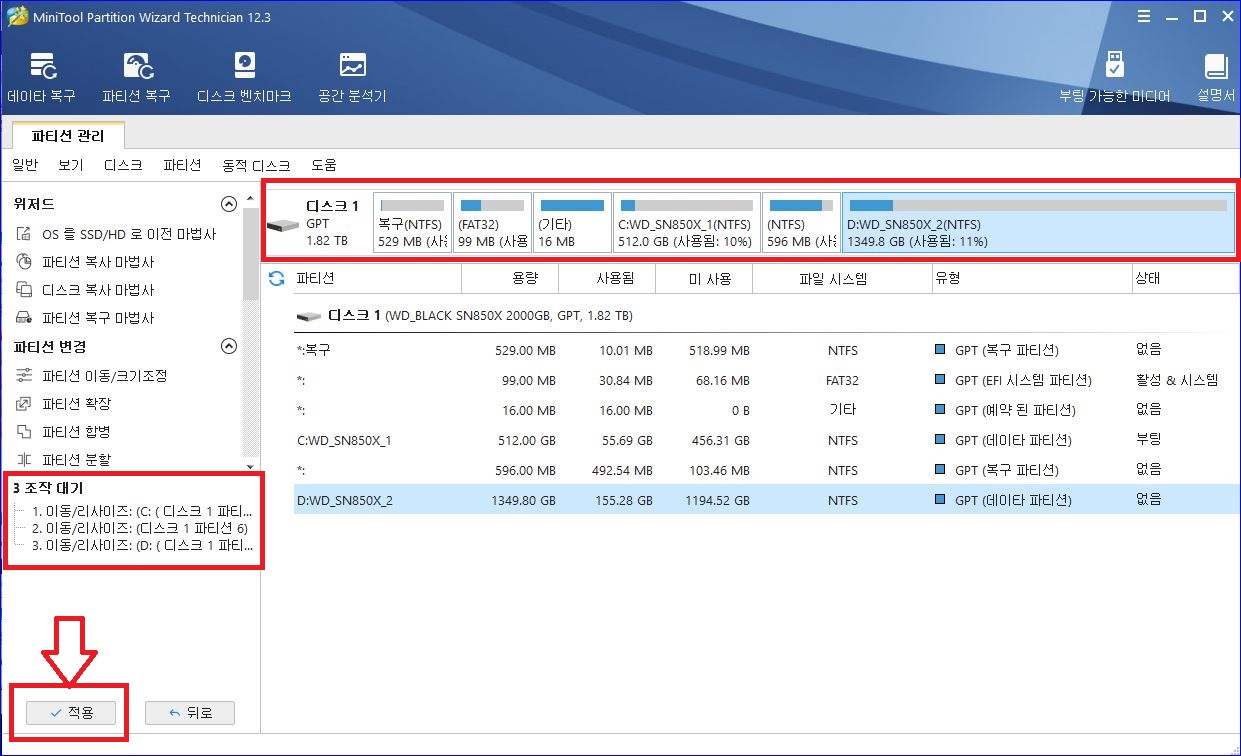Viewport: 1241px width, 756px height.
Task: Click the 3 조작 대기 heading
Action: point(48,488)
